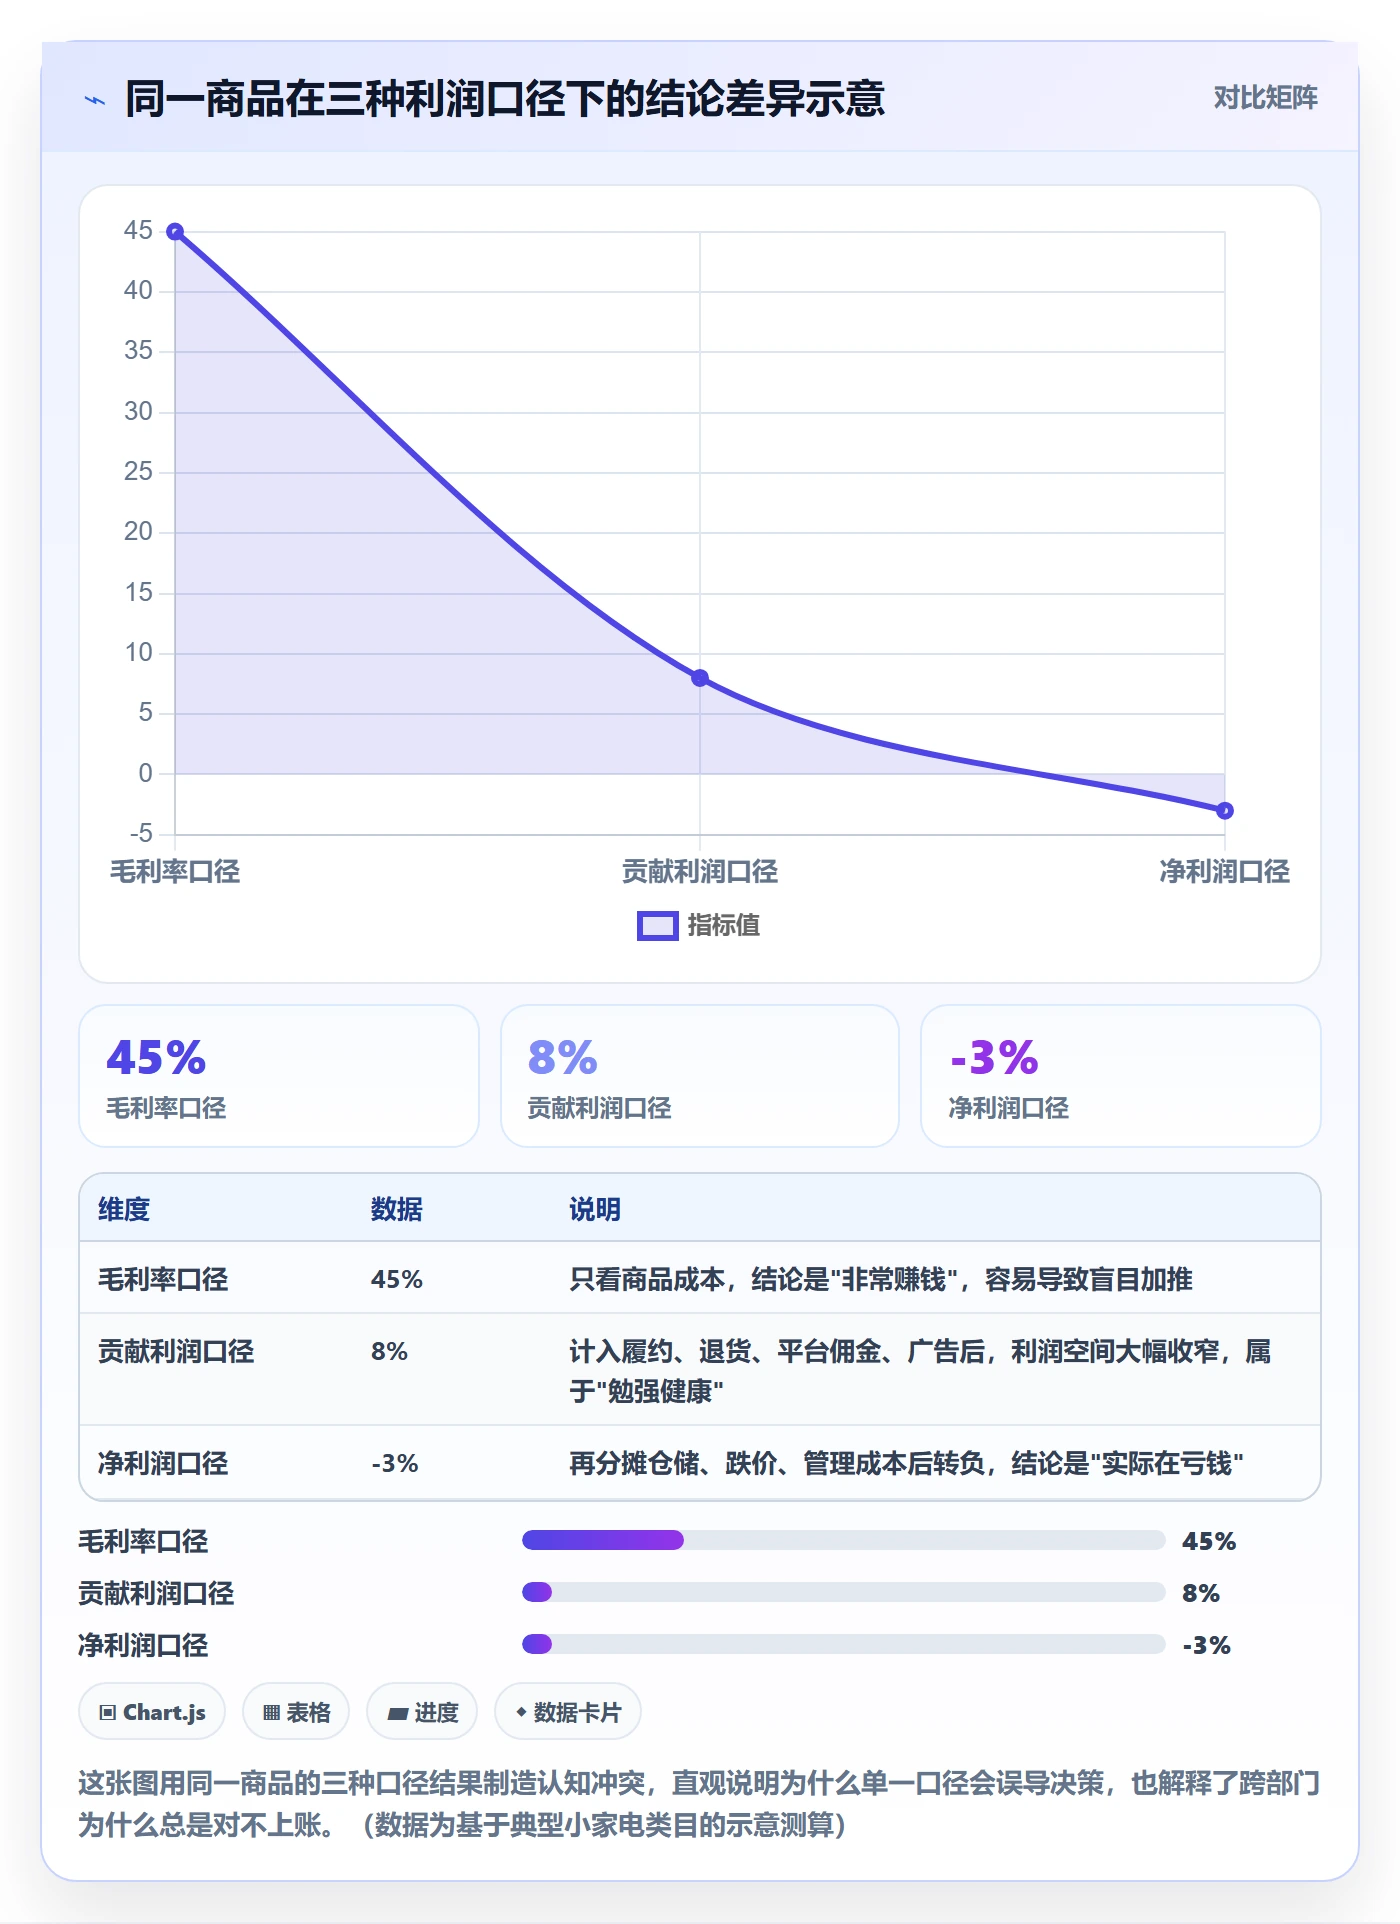The height and width of the screenshot is (1924, 1400).
Task: Click the 说明 column header in the table
Action: point(595,1210)
